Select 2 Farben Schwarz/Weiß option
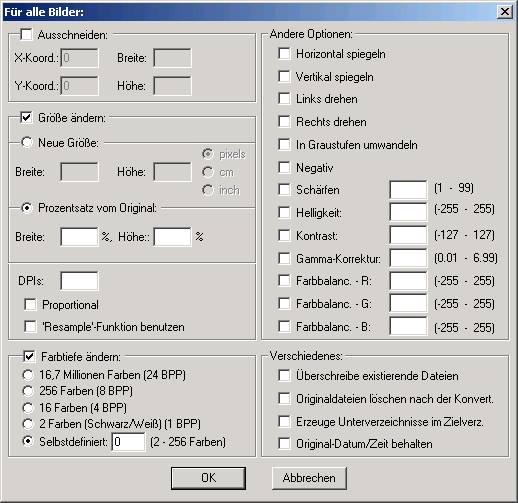 [28, 424]
